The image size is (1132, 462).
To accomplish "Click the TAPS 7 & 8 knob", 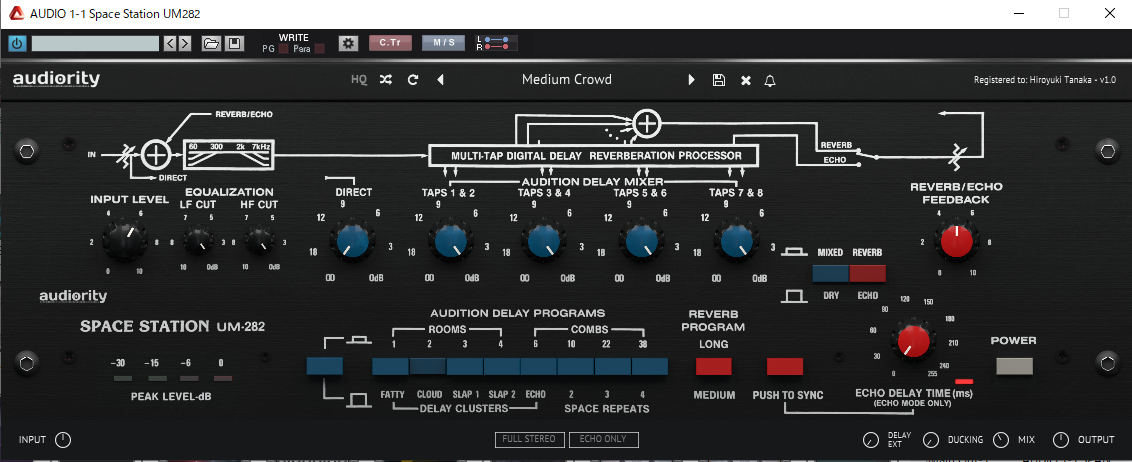I will coord(735,243).
